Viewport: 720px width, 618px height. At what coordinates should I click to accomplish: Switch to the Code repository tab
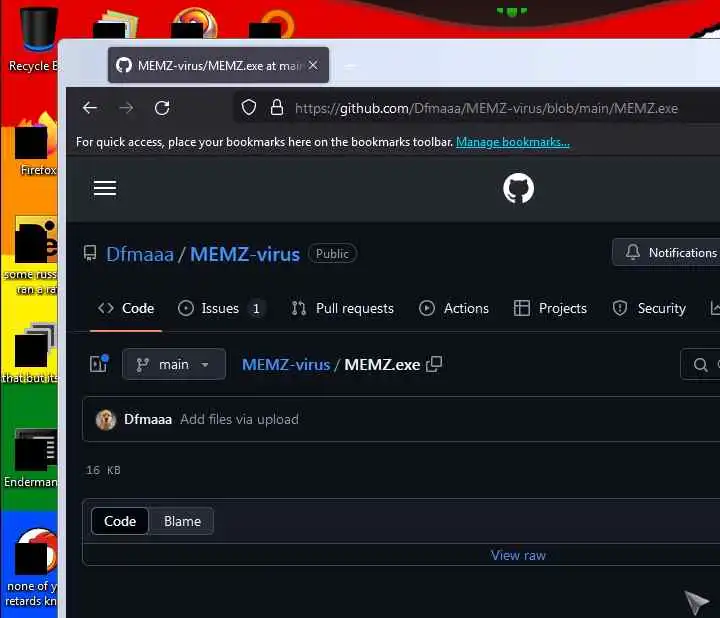coord(126,308)
